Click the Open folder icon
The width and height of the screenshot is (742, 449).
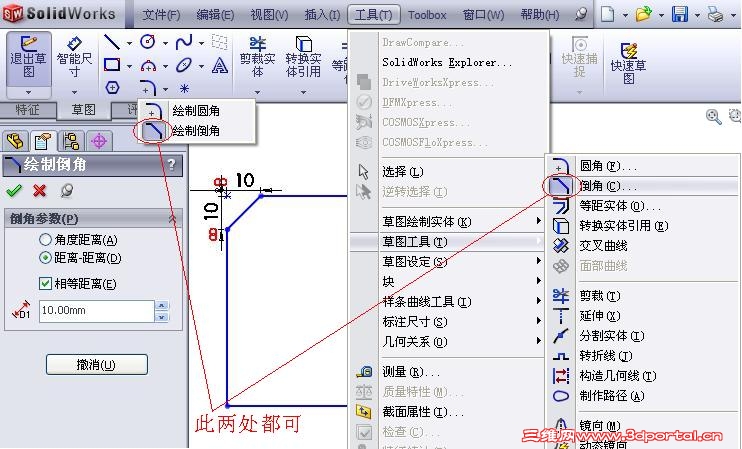(644, 14)
